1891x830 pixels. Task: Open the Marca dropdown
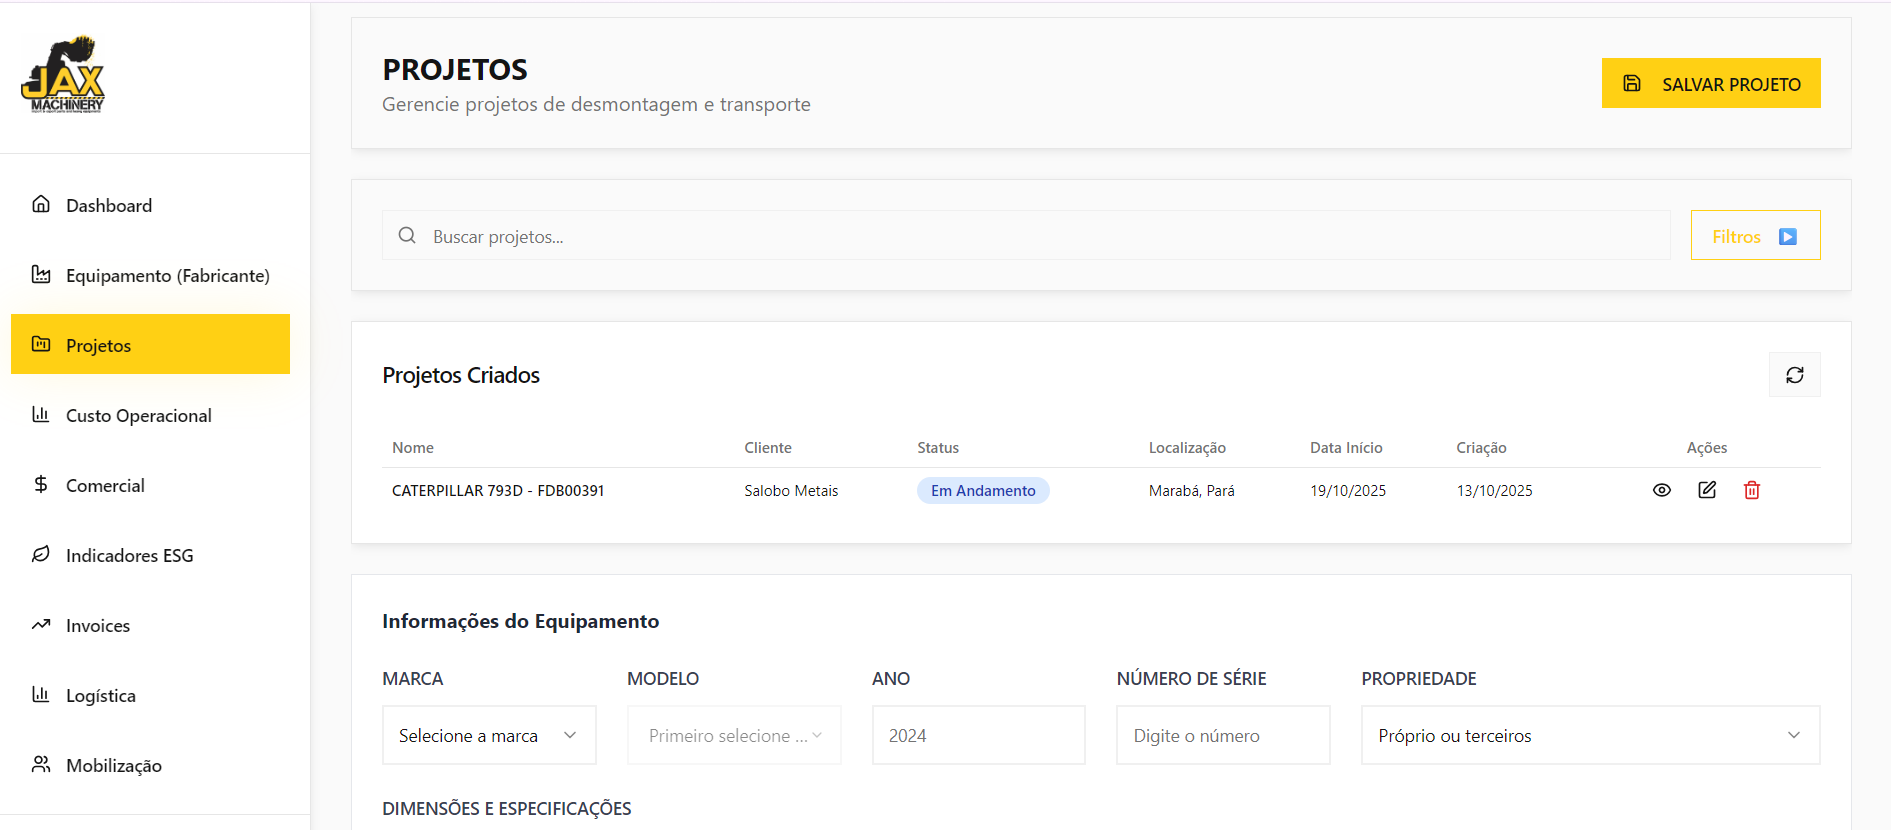coord(489,735)
